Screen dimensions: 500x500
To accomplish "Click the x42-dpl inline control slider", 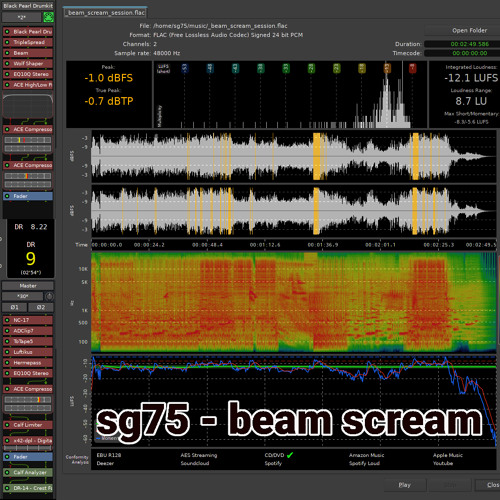I will (x=28, y=448).
